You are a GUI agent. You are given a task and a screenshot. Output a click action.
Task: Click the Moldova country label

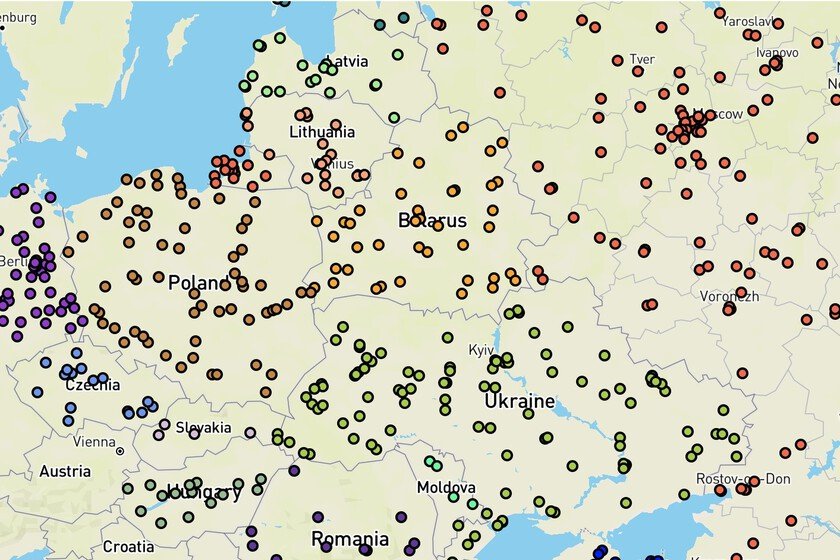[446, 488]
